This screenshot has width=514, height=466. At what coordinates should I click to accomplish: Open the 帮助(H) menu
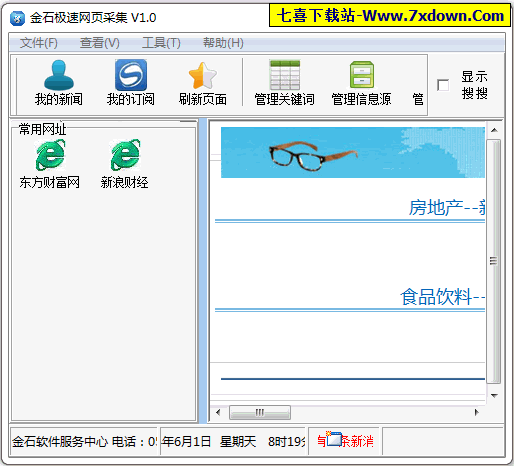coord(223,43)
